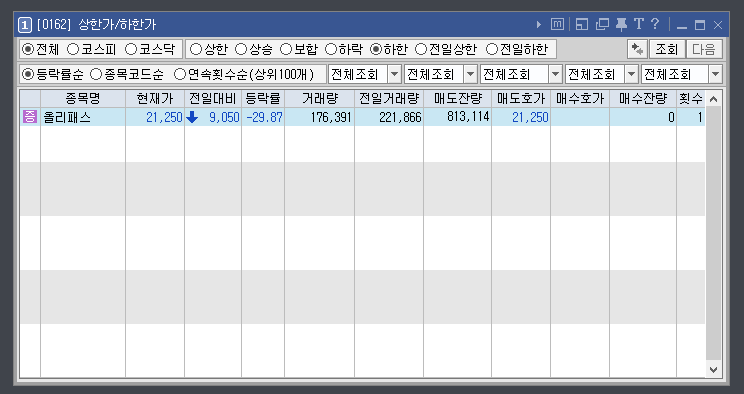744x394 pixels.
Task: Click the scroll up arrow of the list
Action: pyautogui.click(x=713, y=99)
